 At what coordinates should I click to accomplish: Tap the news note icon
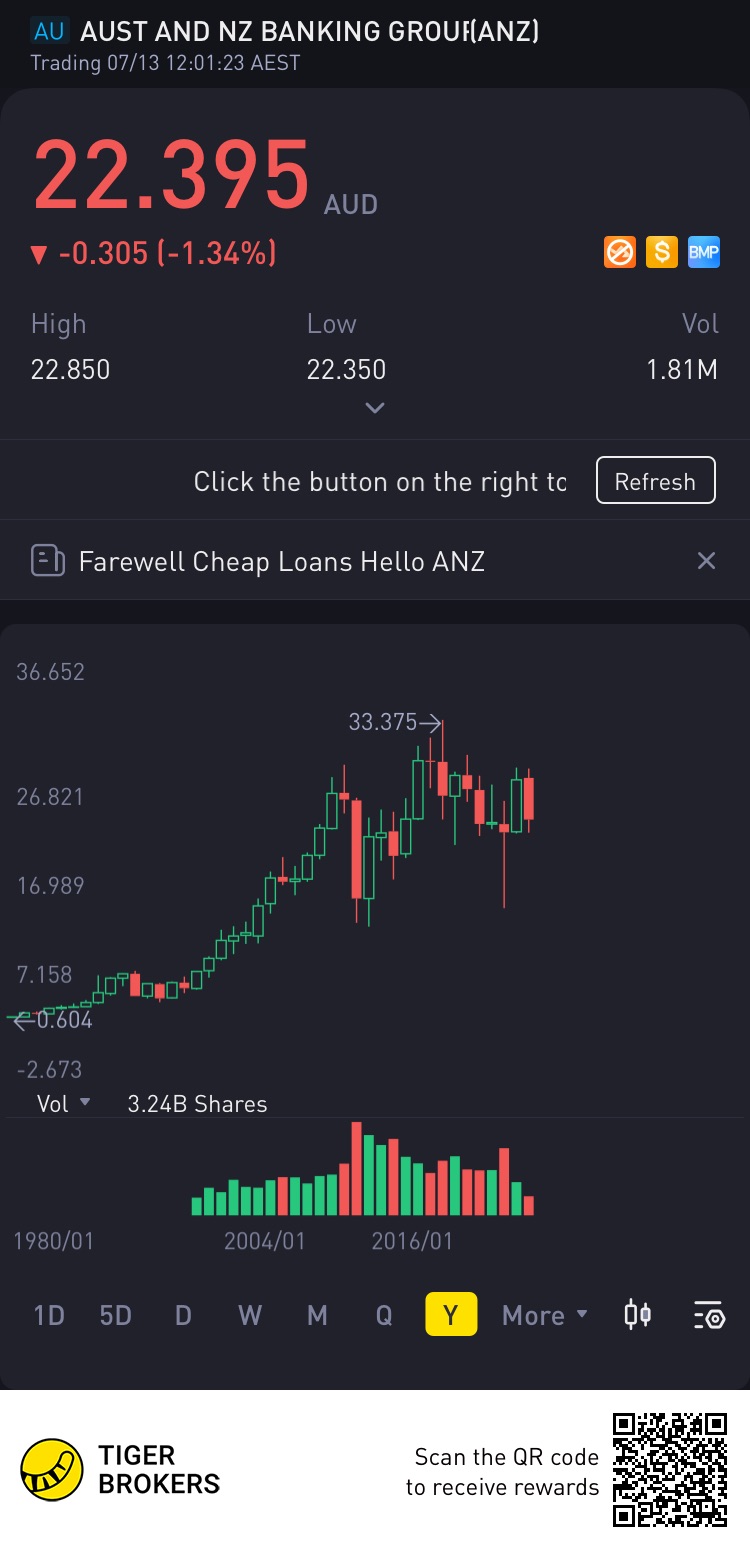[x=48, y=561]
